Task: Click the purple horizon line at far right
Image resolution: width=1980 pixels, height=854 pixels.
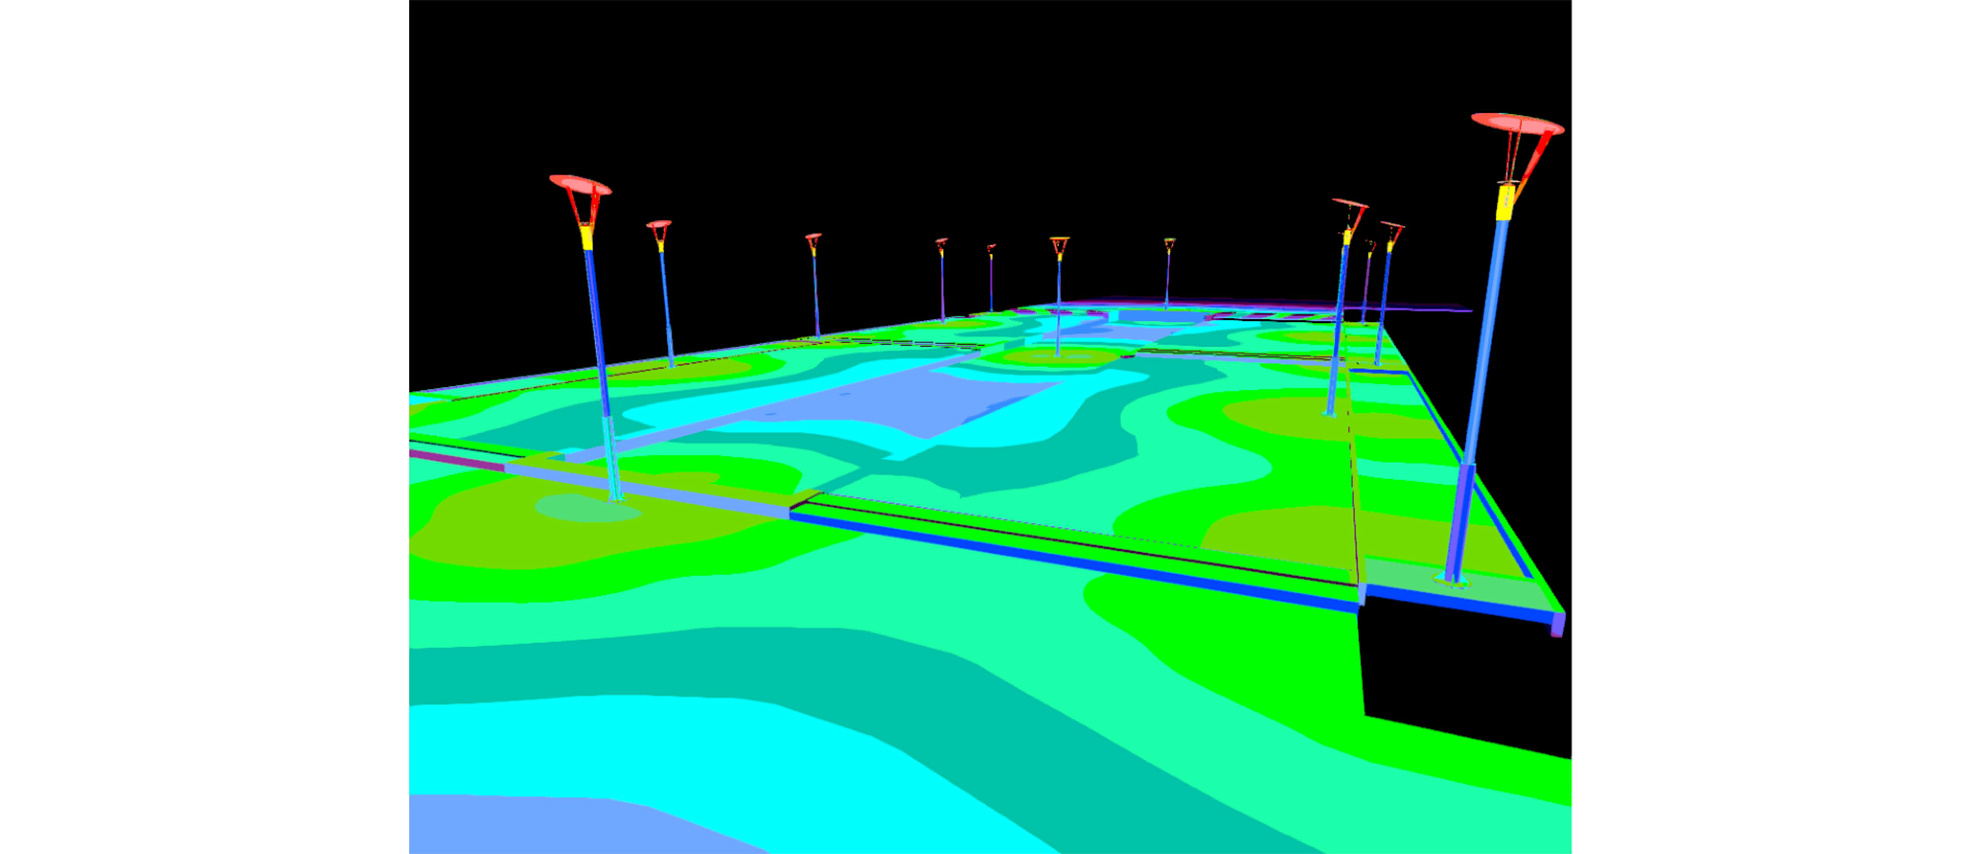Action: tap(1430, 309)
